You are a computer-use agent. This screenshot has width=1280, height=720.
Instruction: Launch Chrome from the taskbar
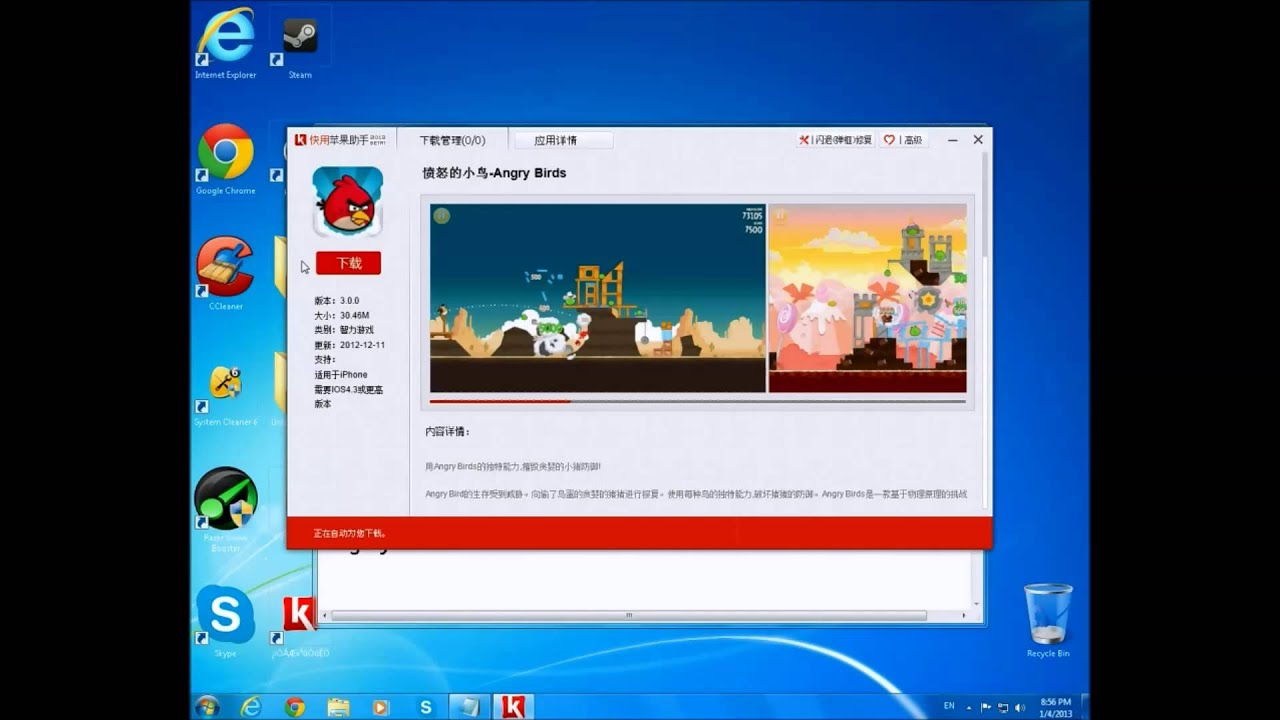pos(294,707)
